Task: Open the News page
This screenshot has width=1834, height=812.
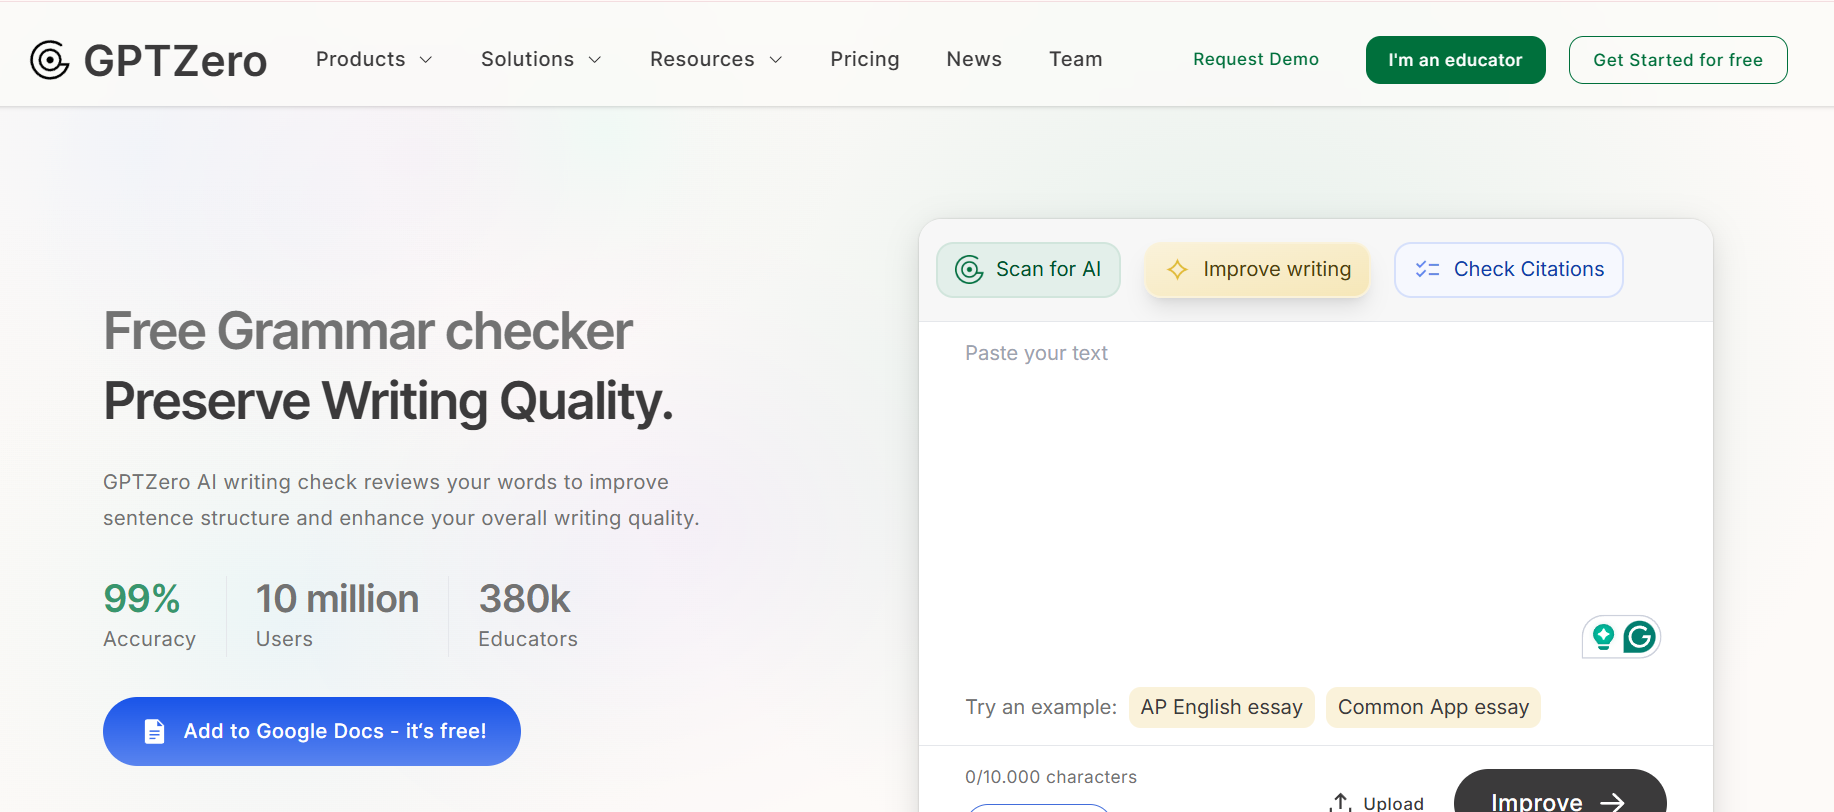Action: tap(973, 60)
